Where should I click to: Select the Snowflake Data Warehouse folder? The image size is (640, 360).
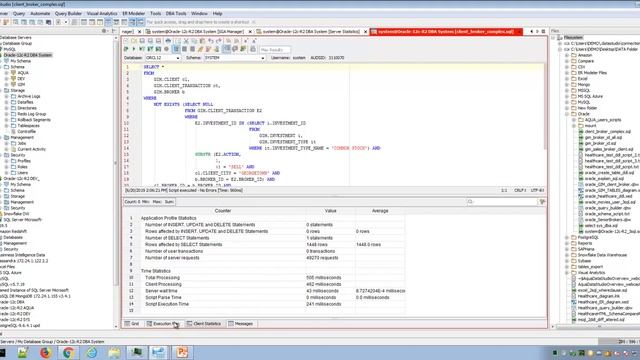[x=602, y=255]
